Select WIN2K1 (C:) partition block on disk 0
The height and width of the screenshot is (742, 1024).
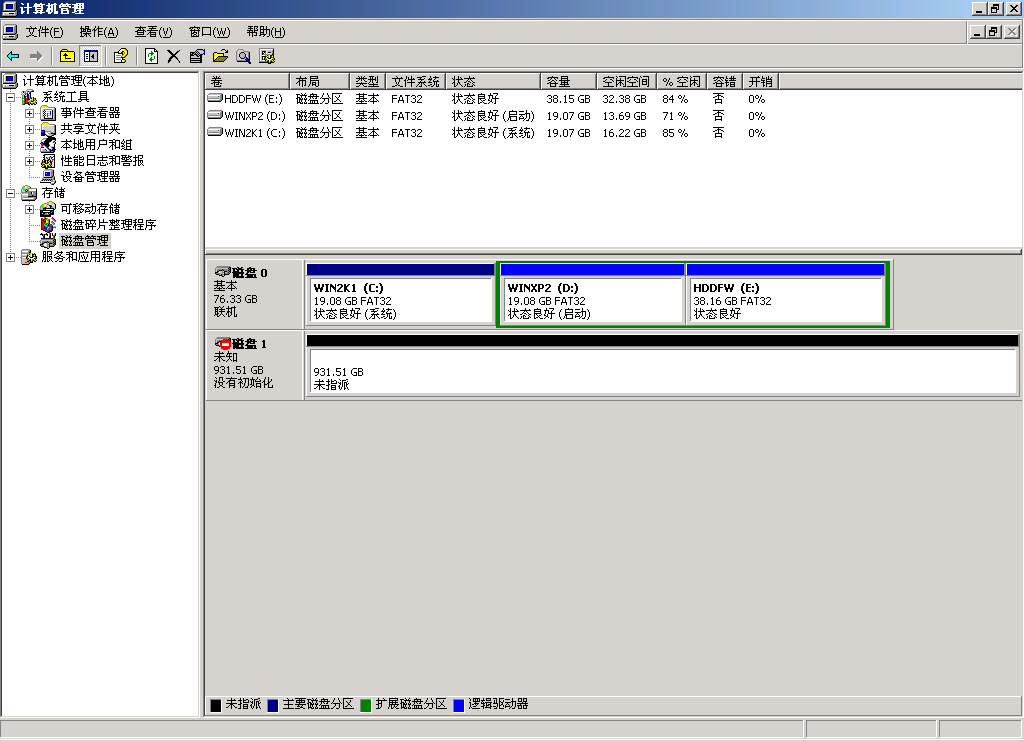(x=400, y=294)
